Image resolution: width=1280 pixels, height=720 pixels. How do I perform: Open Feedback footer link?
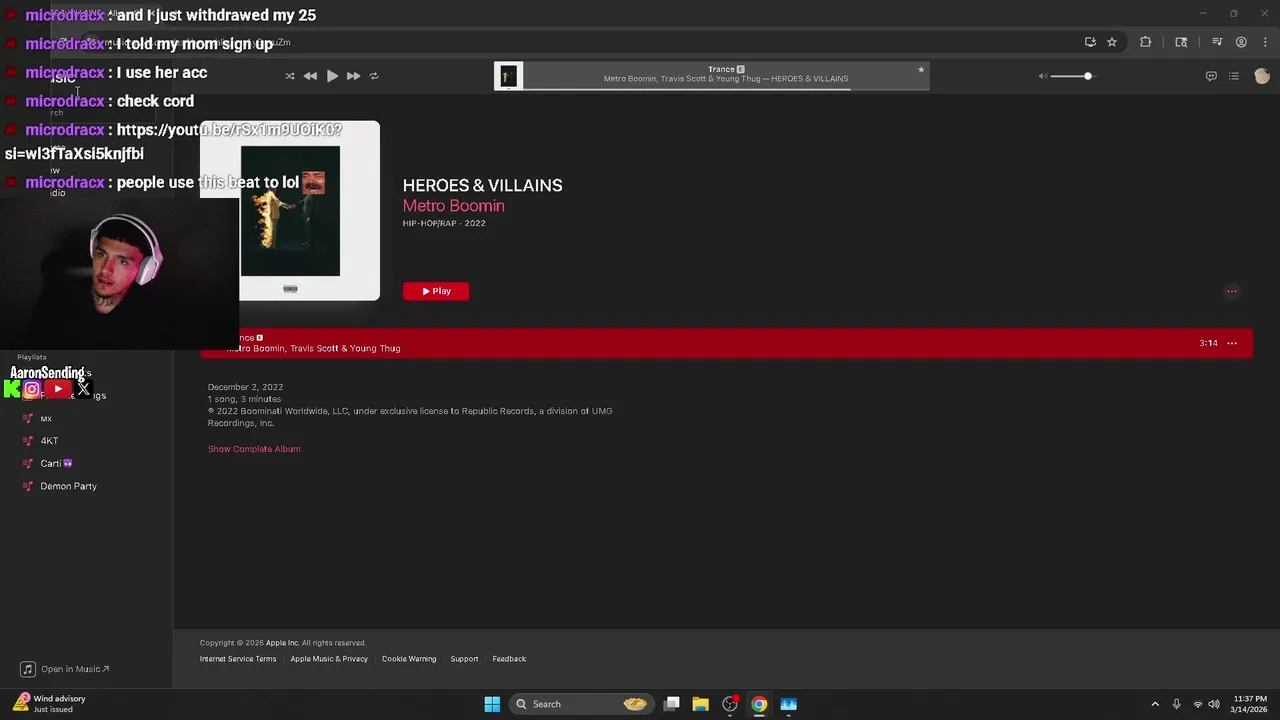coord(509,659)
